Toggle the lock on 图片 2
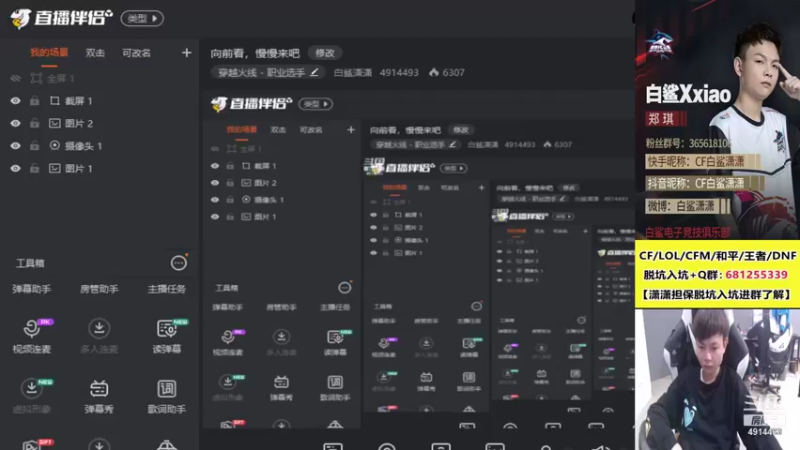The height and width of the screenshot is (450, 800). coord(34,123)
